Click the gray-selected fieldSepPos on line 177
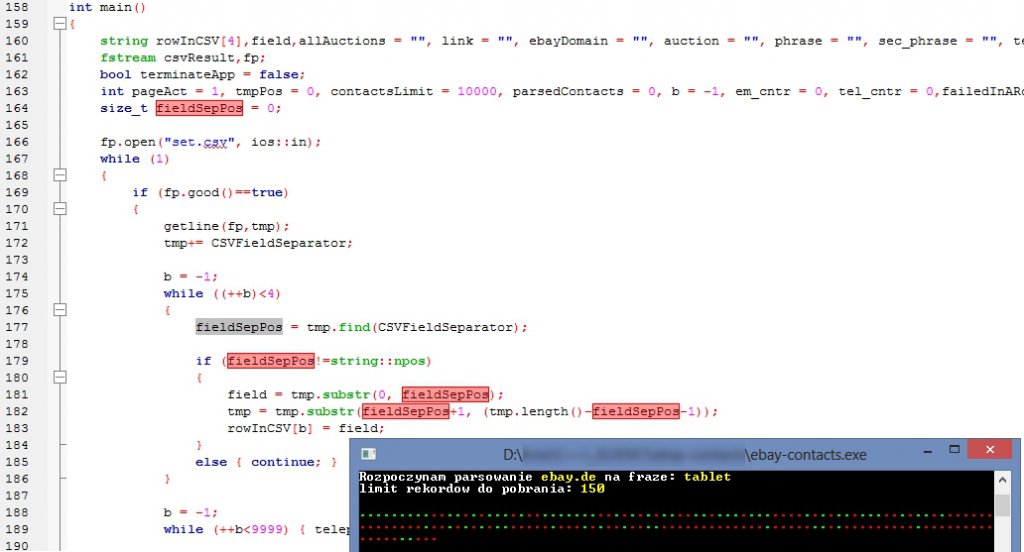This screenshot has width=1024, height=552. tap(239, 327)
